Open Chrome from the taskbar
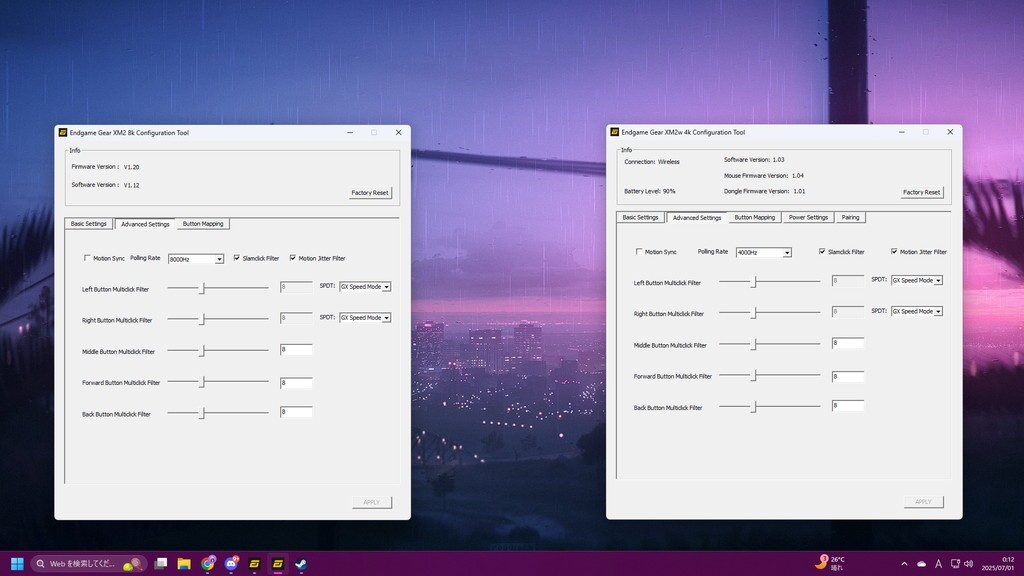Viewport: 1024px width, 576px height. tap(208, 563)
